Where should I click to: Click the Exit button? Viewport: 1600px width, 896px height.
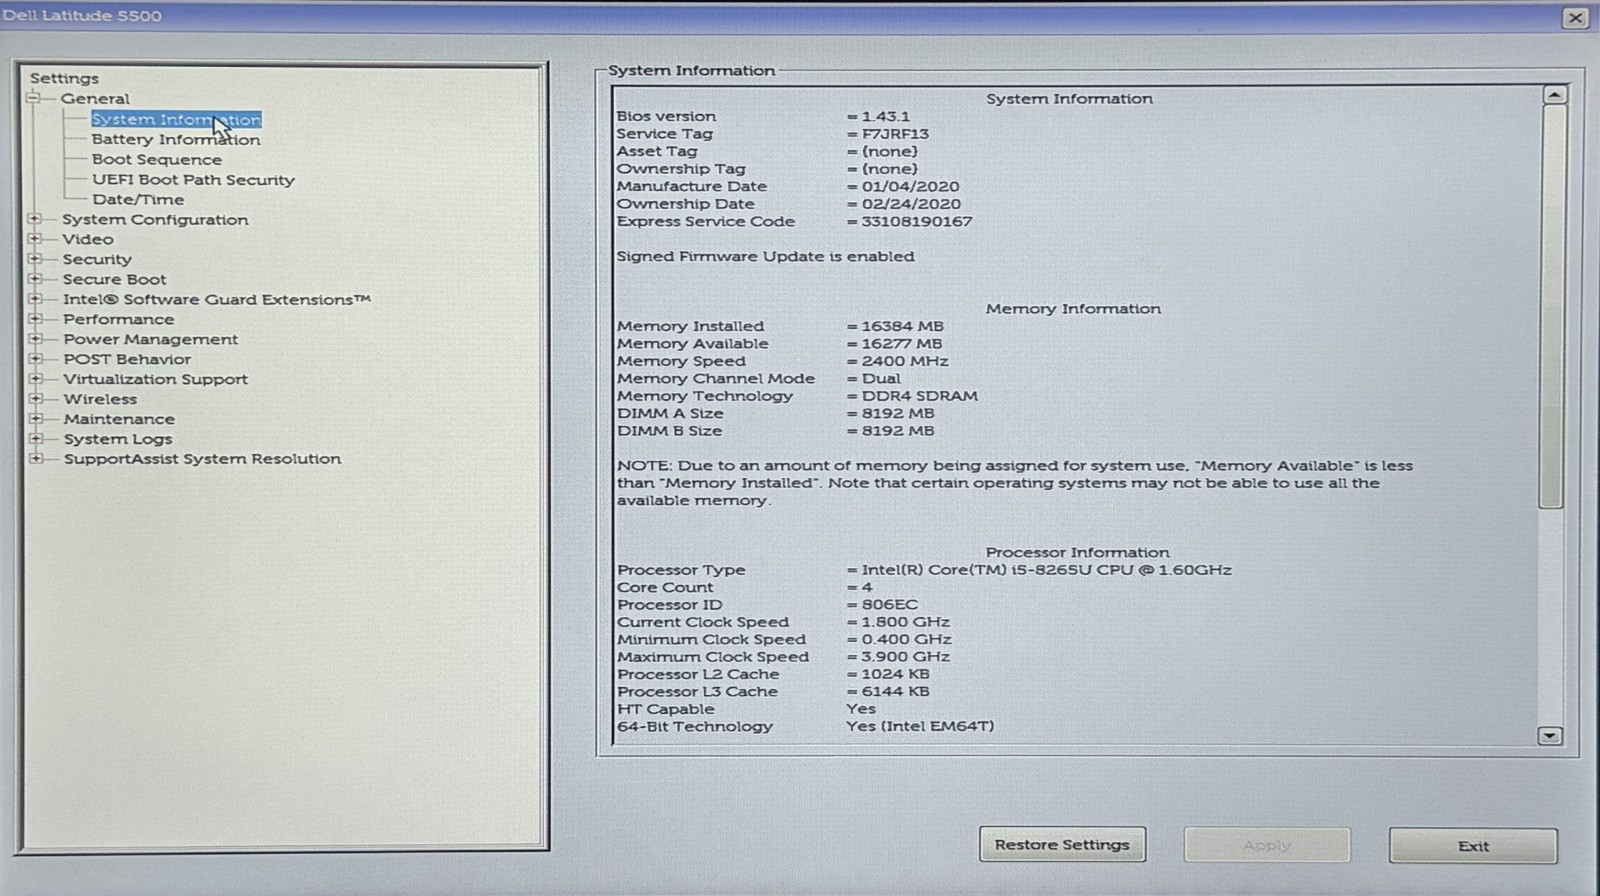1473,846
